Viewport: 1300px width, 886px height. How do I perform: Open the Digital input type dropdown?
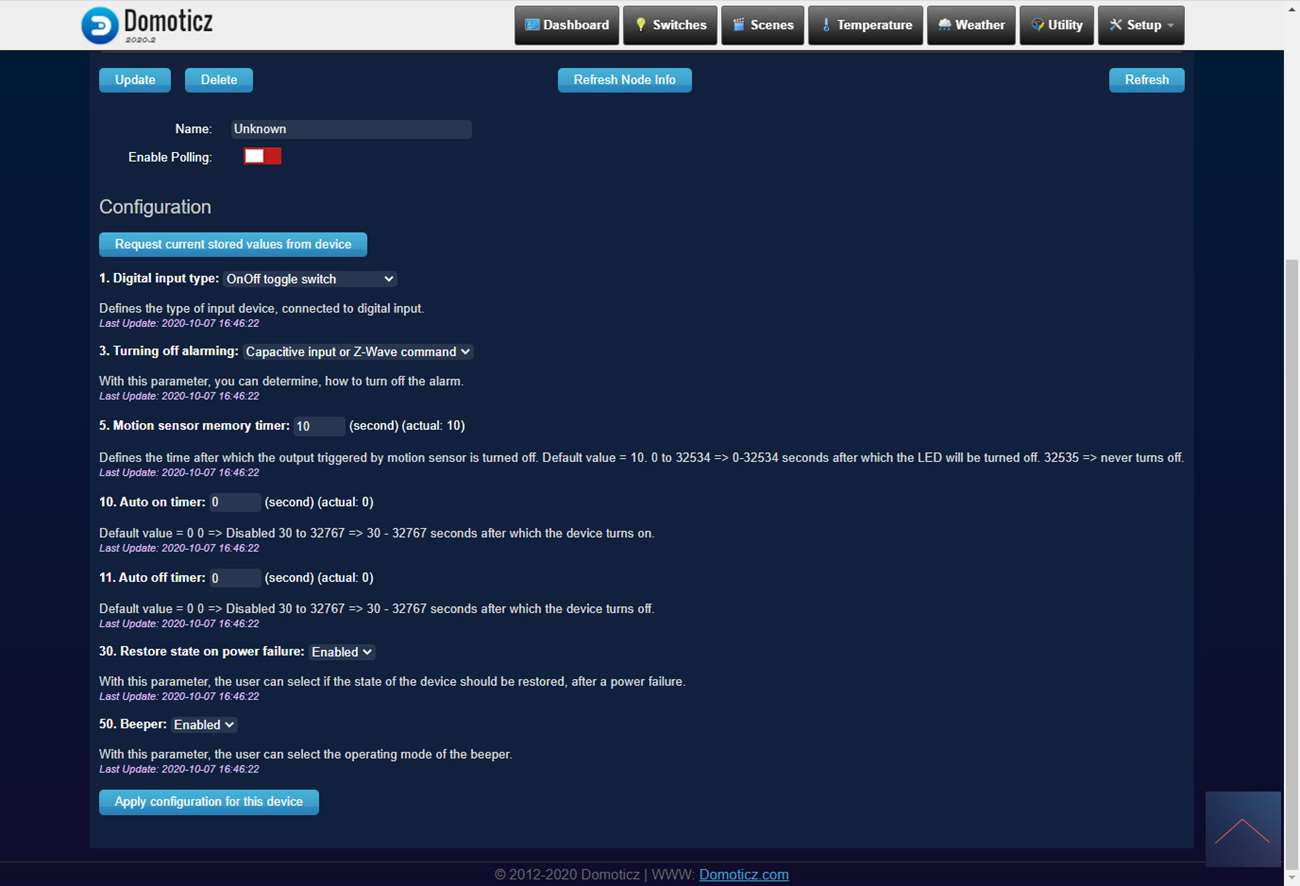tap(310, 279)
